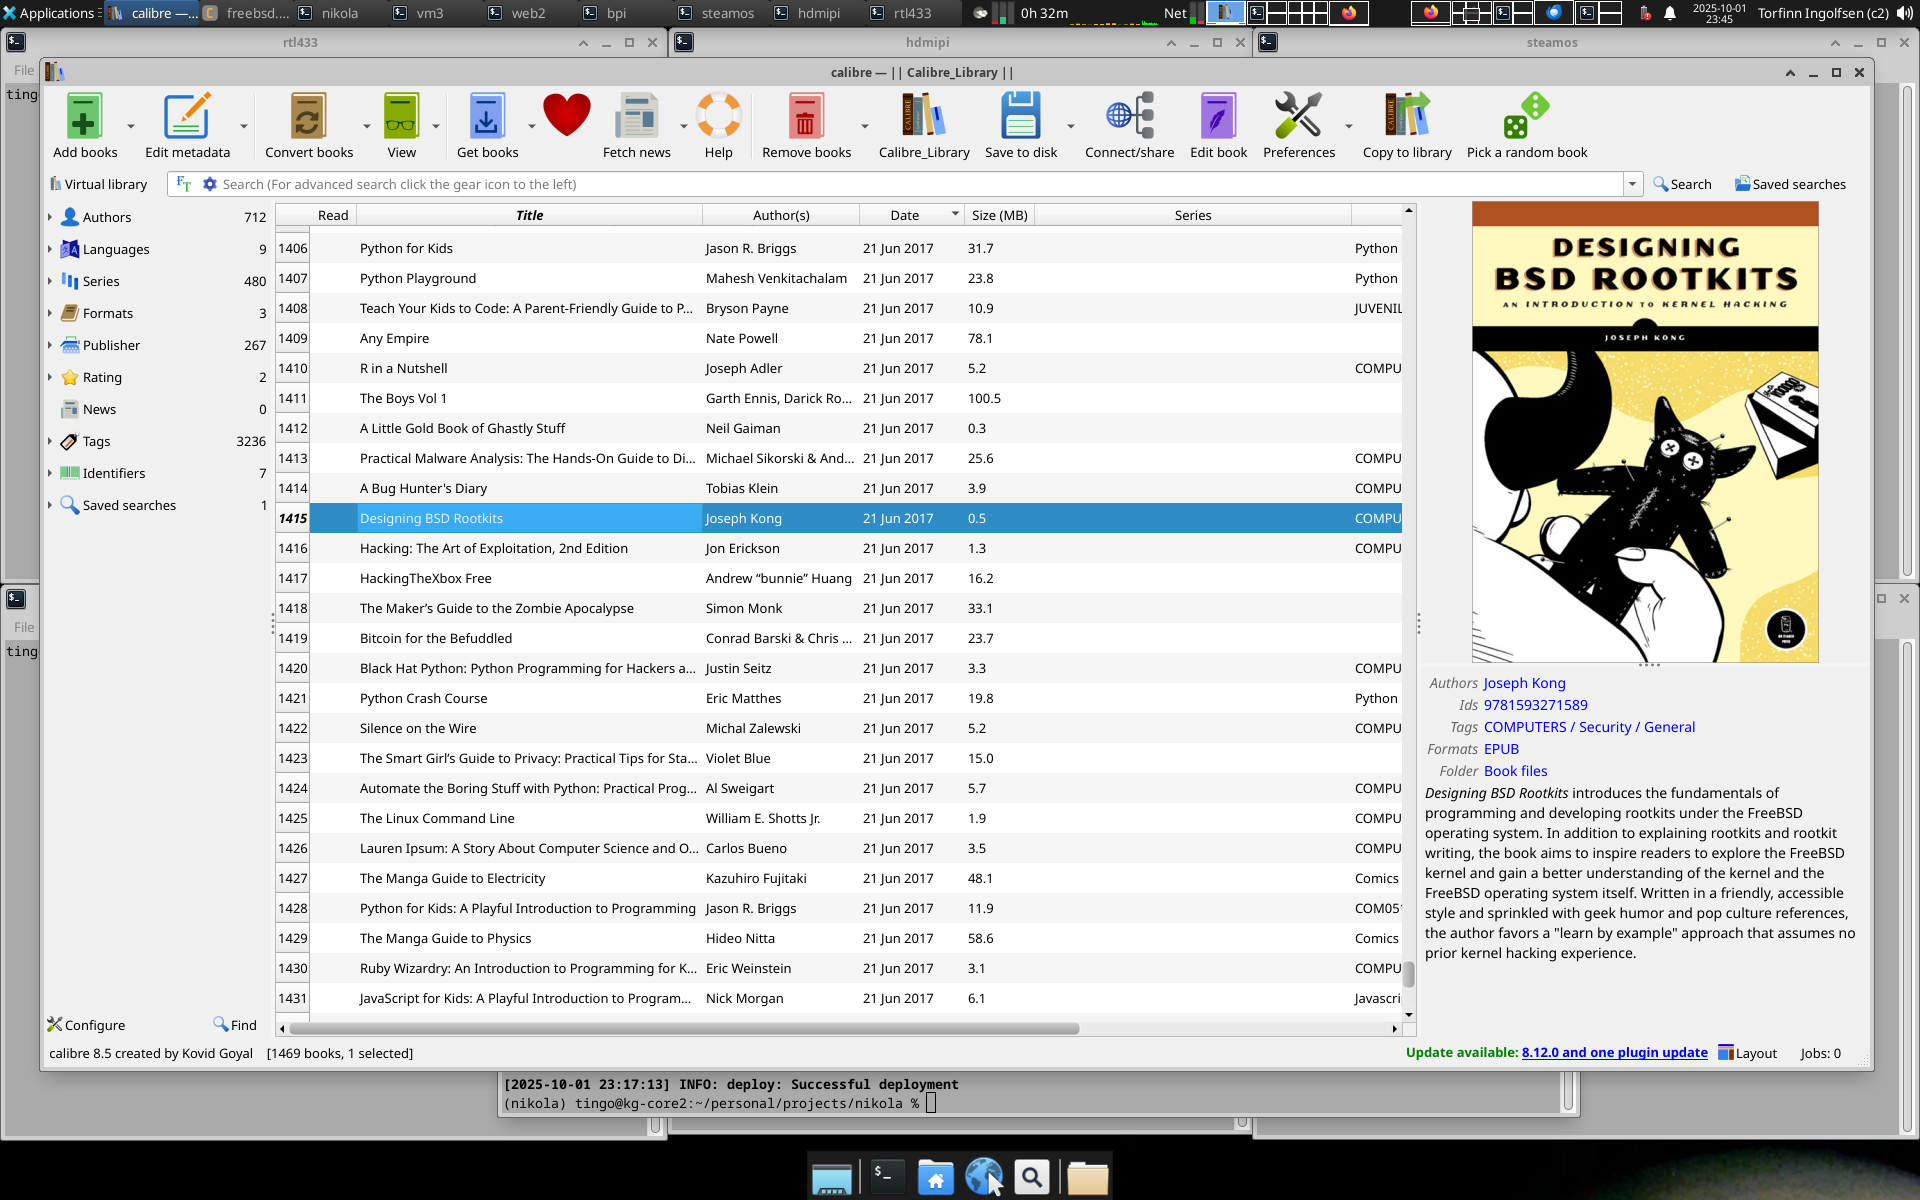1920x1200 pixels.
Task: Open Preferences tool icon
Action: (1298, 117)
